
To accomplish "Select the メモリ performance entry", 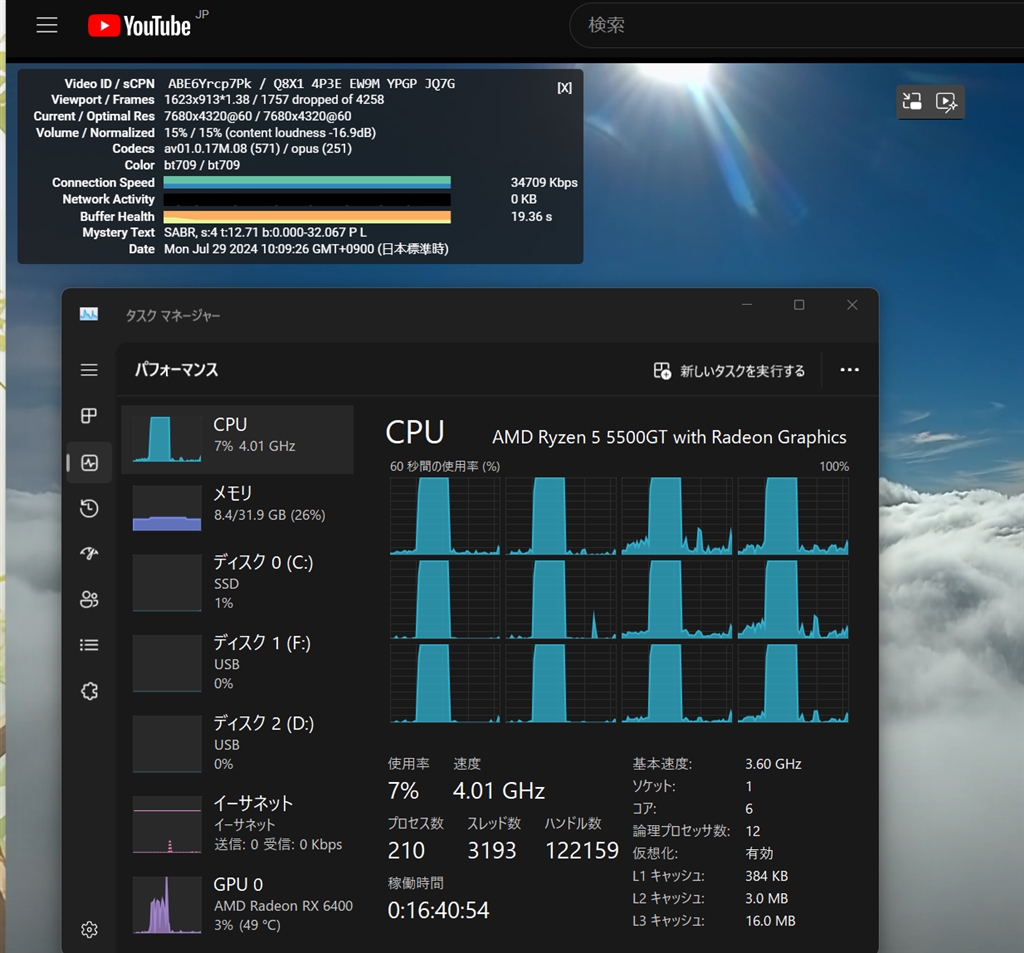I will [238, 508].
